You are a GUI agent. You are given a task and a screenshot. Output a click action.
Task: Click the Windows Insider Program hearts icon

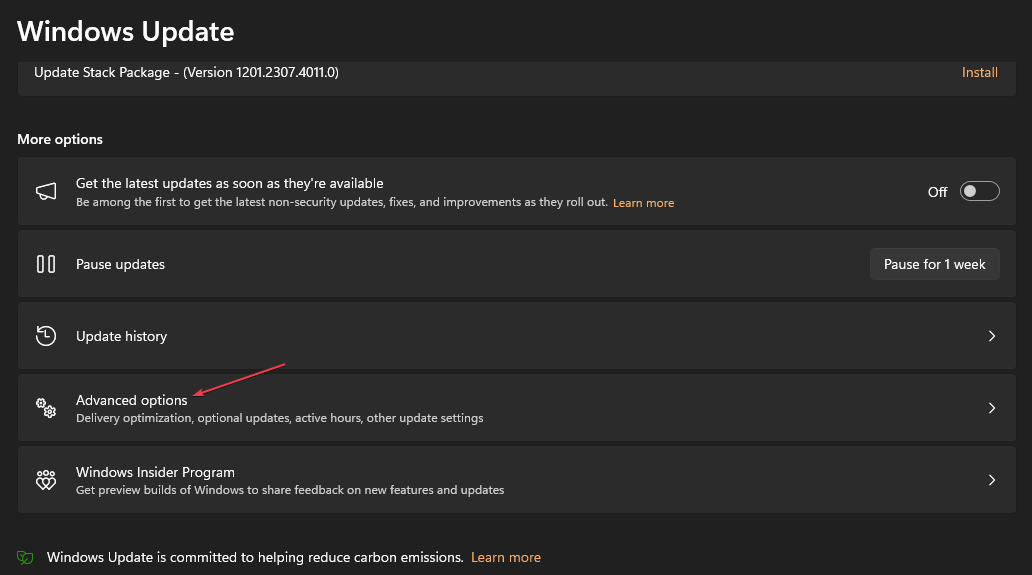click(x=46, y=480)
